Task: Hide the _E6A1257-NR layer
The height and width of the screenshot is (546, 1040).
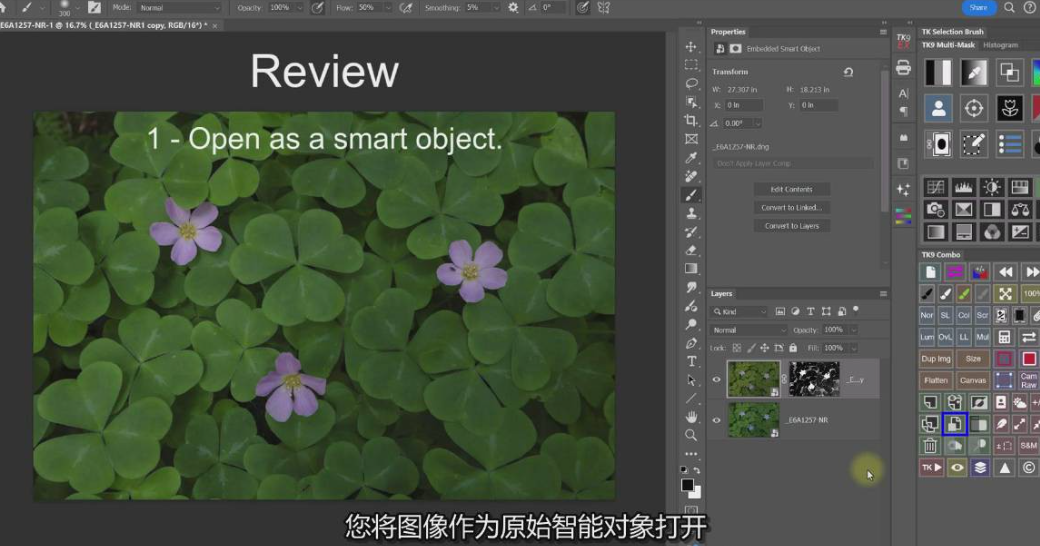Action: (x=716, y=420)
